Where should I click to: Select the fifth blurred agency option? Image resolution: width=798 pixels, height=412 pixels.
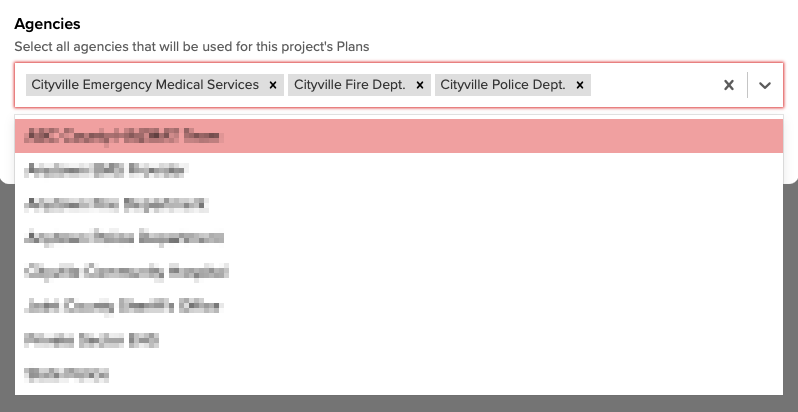(x=399, y=272)
